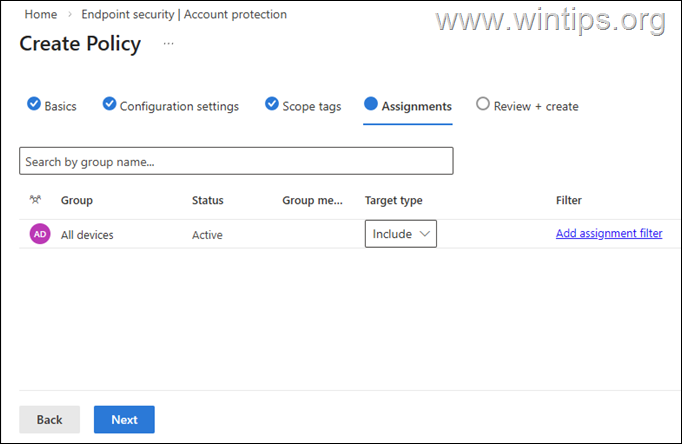Click the Group me... column header
The image size is (682, 444).
coord(312,200)
